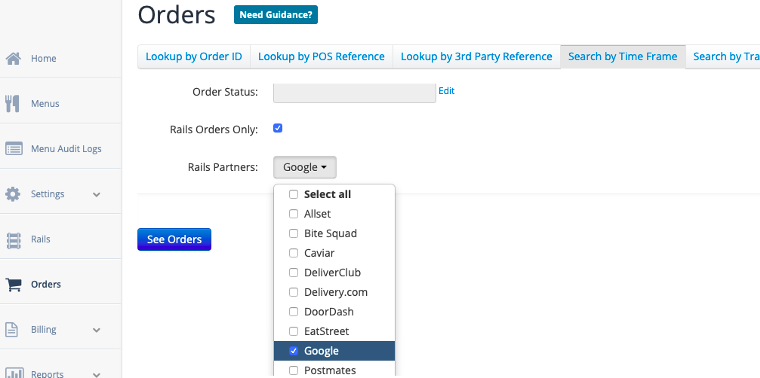The image size is (760, 378).
Task: Expand the Billing submenu chevron
Action: point(97,331)
